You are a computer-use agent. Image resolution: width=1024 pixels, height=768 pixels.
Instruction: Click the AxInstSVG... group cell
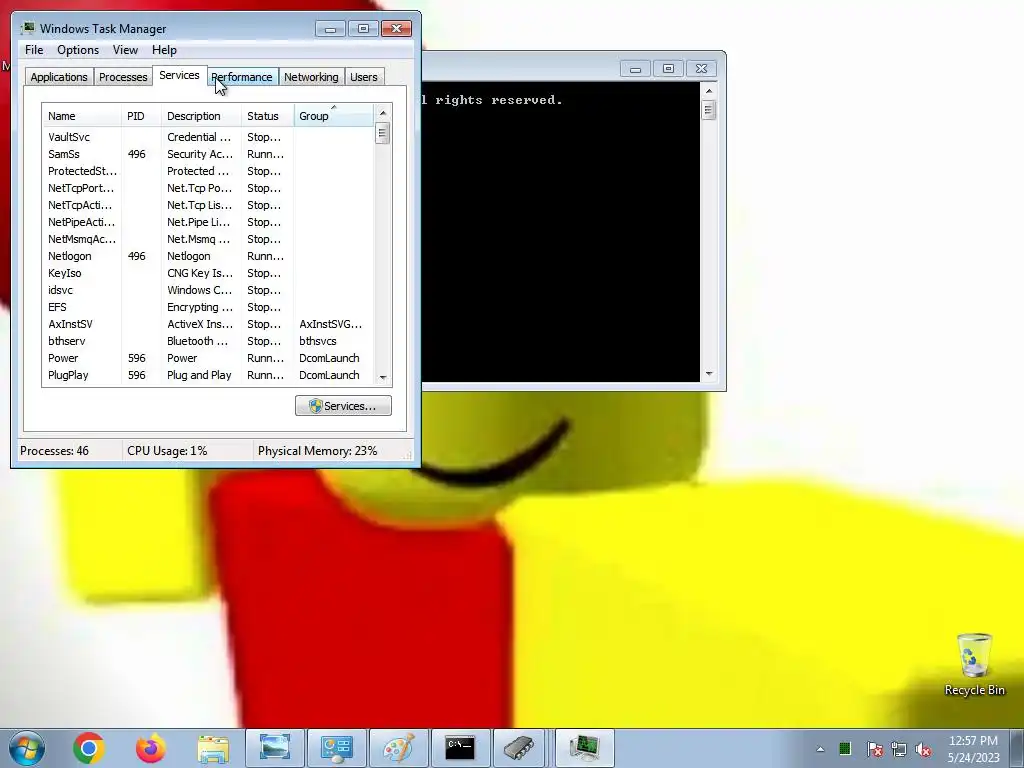330,324
